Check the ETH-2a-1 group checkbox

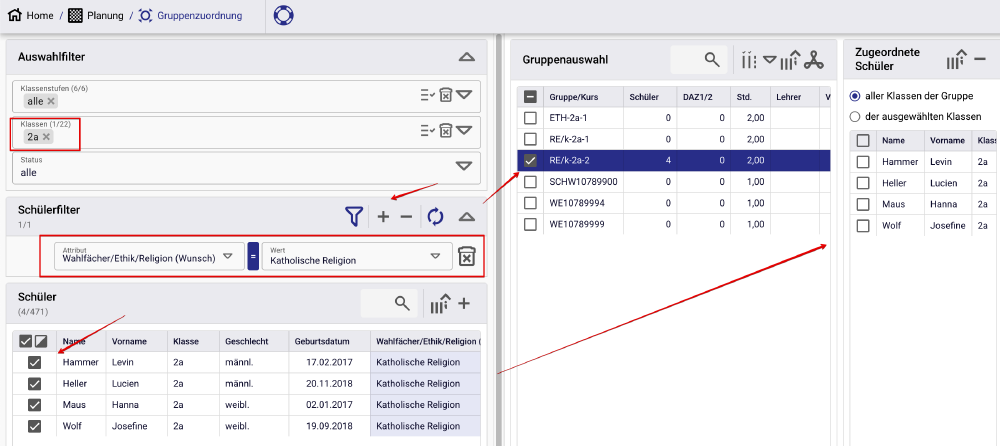[x=530, y=118]
